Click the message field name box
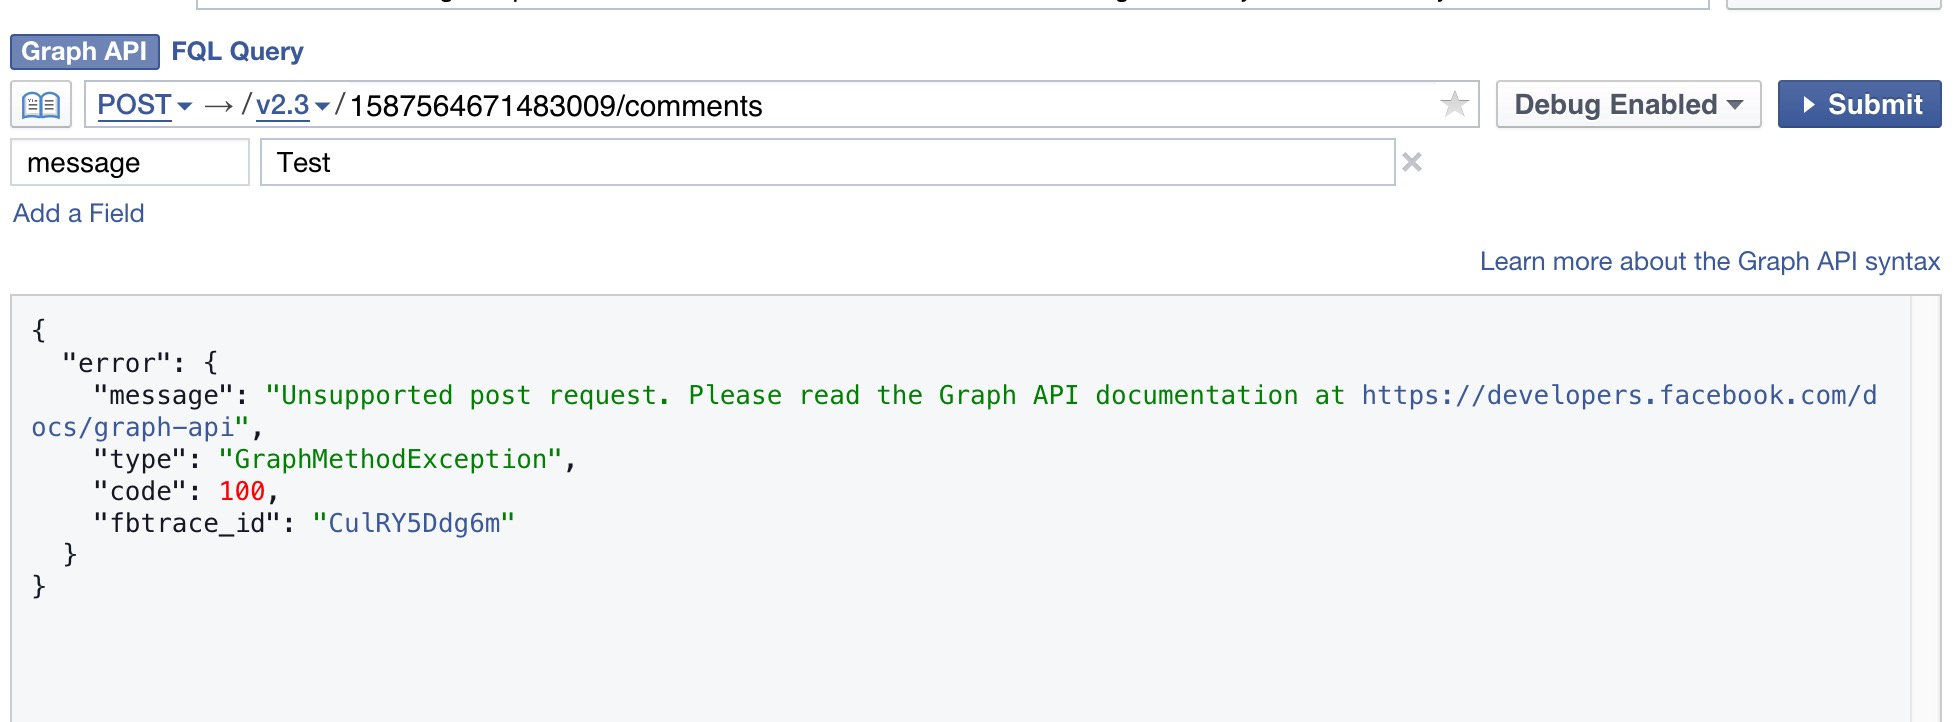1956x722 pixels. (130, 162)
